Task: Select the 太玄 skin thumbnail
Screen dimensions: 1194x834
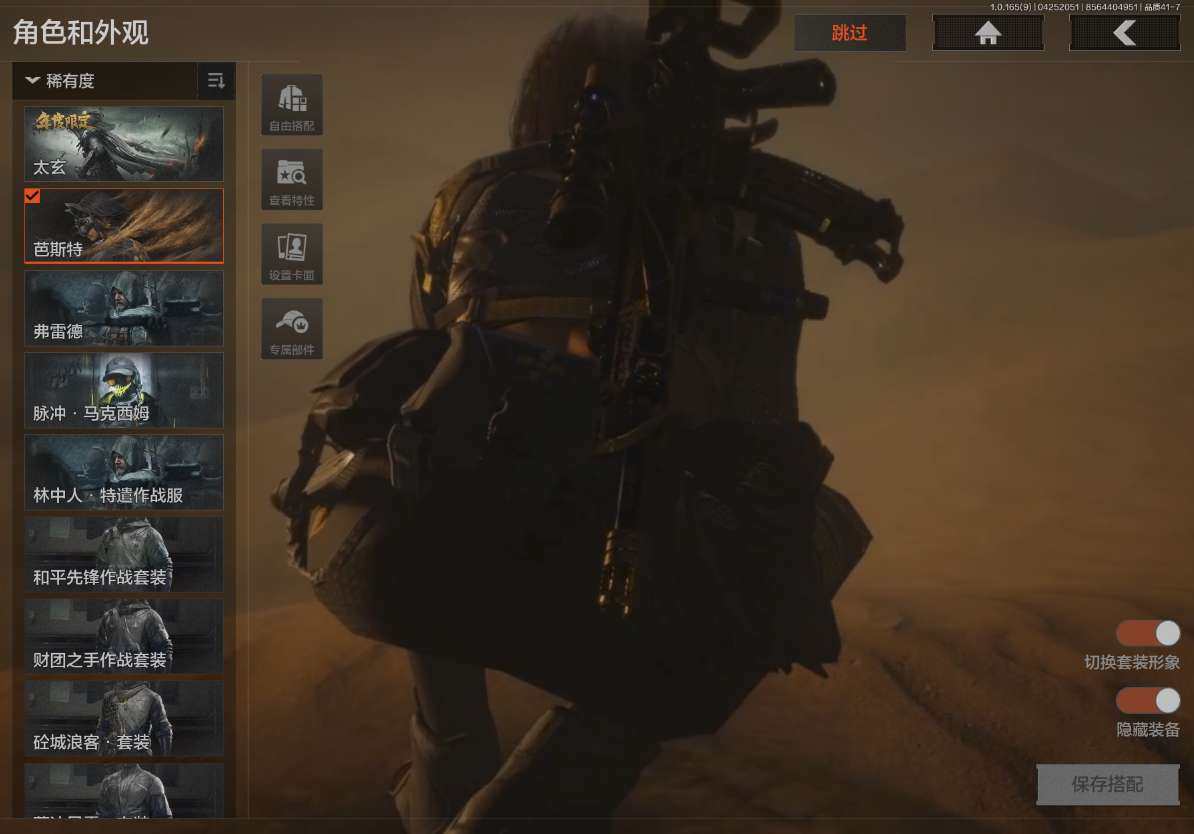Action: point(124,144)
